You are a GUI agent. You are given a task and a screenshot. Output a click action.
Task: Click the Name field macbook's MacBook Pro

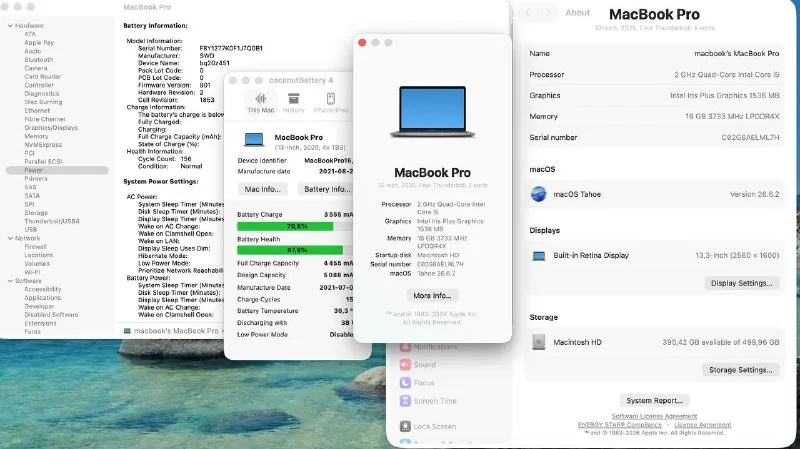pyautogui.click(x=736, y=54)
